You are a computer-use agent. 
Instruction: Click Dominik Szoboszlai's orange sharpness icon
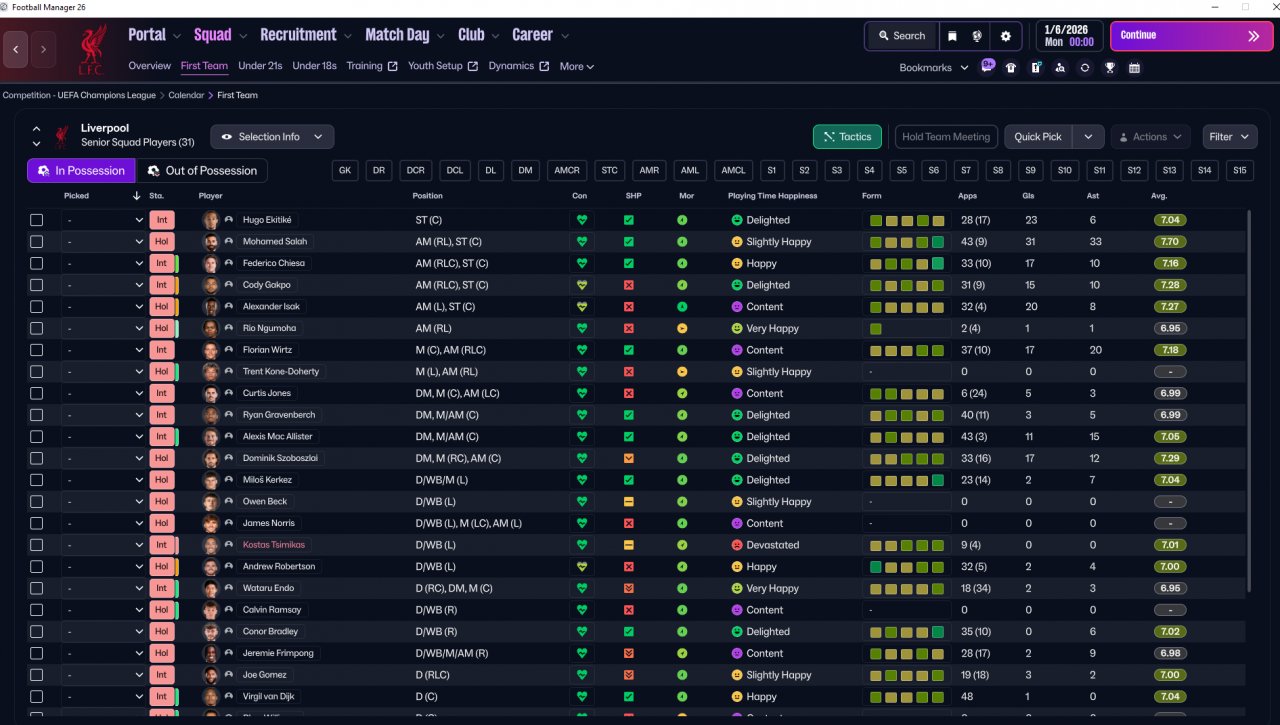(629, 458)
